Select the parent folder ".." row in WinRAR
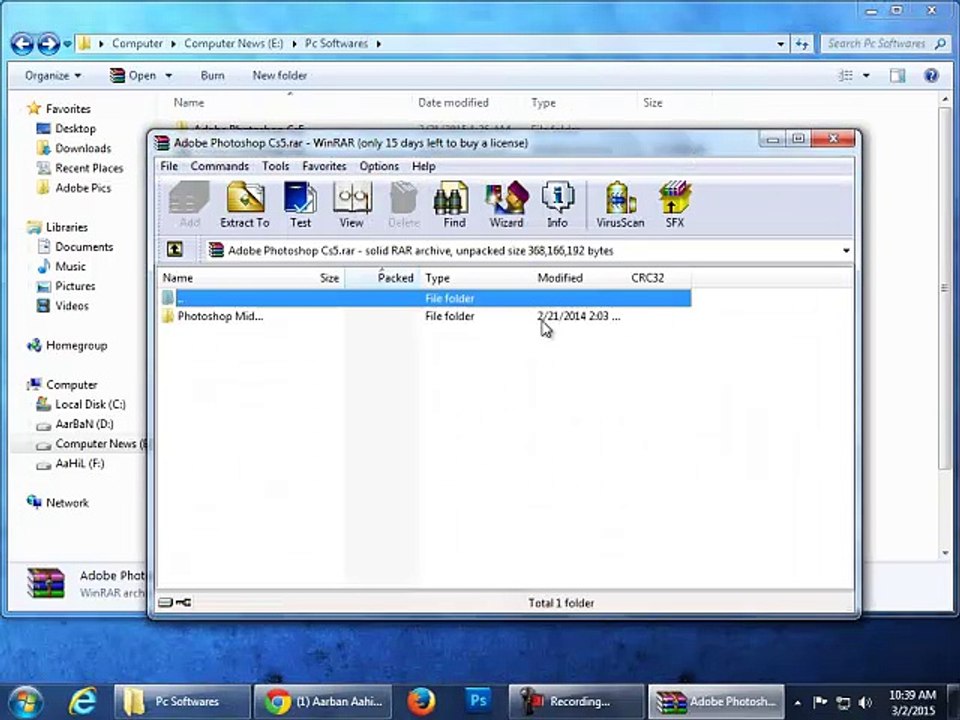Screen dimensions: 960x720 pos(425,298)
